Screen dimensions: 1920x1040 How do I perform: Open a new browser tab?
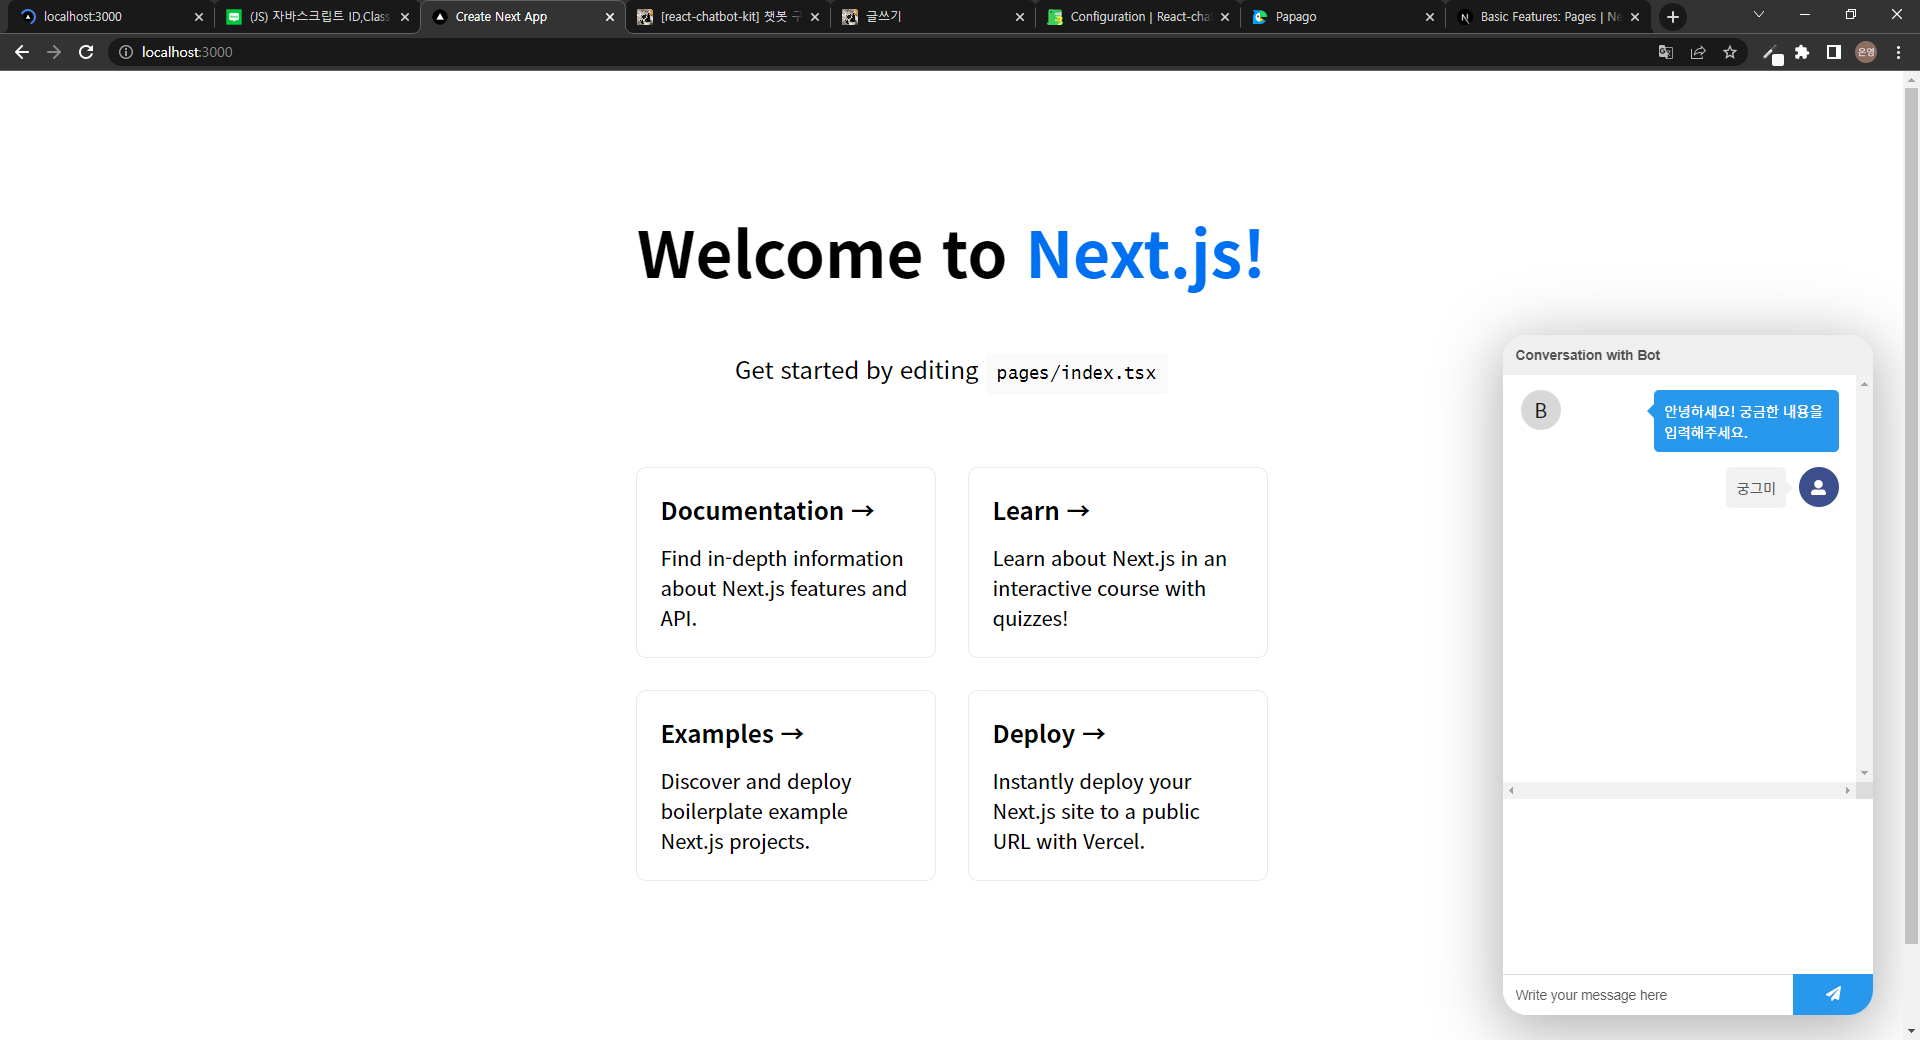click(1673, 17)
